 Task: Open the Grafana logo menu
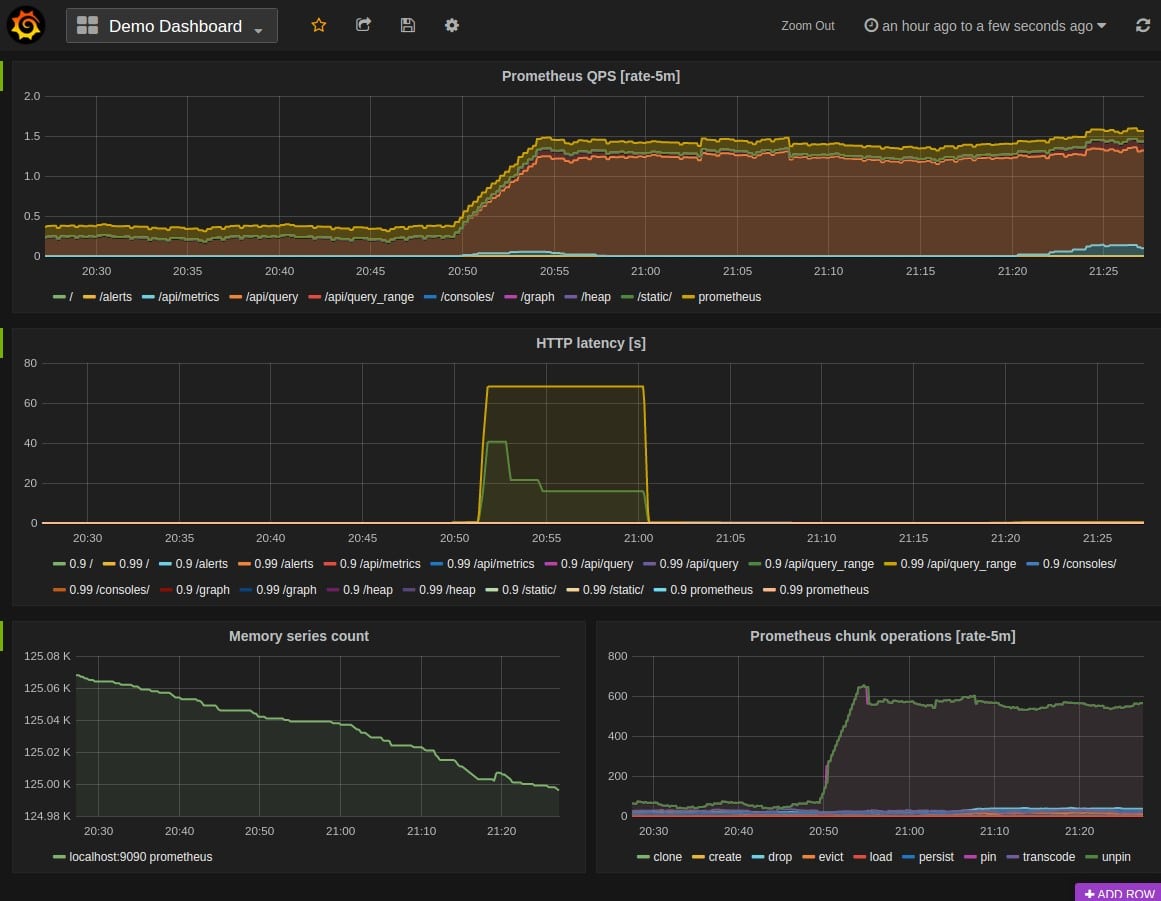tap(26, 25)
